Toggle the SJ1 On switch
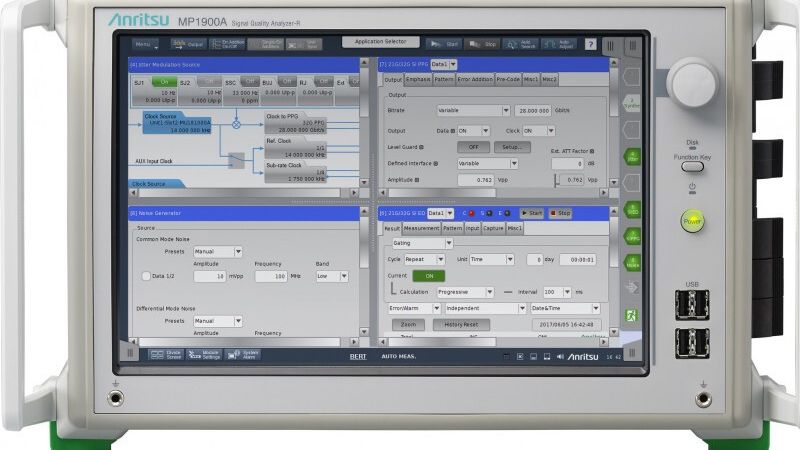 point(164,82)
